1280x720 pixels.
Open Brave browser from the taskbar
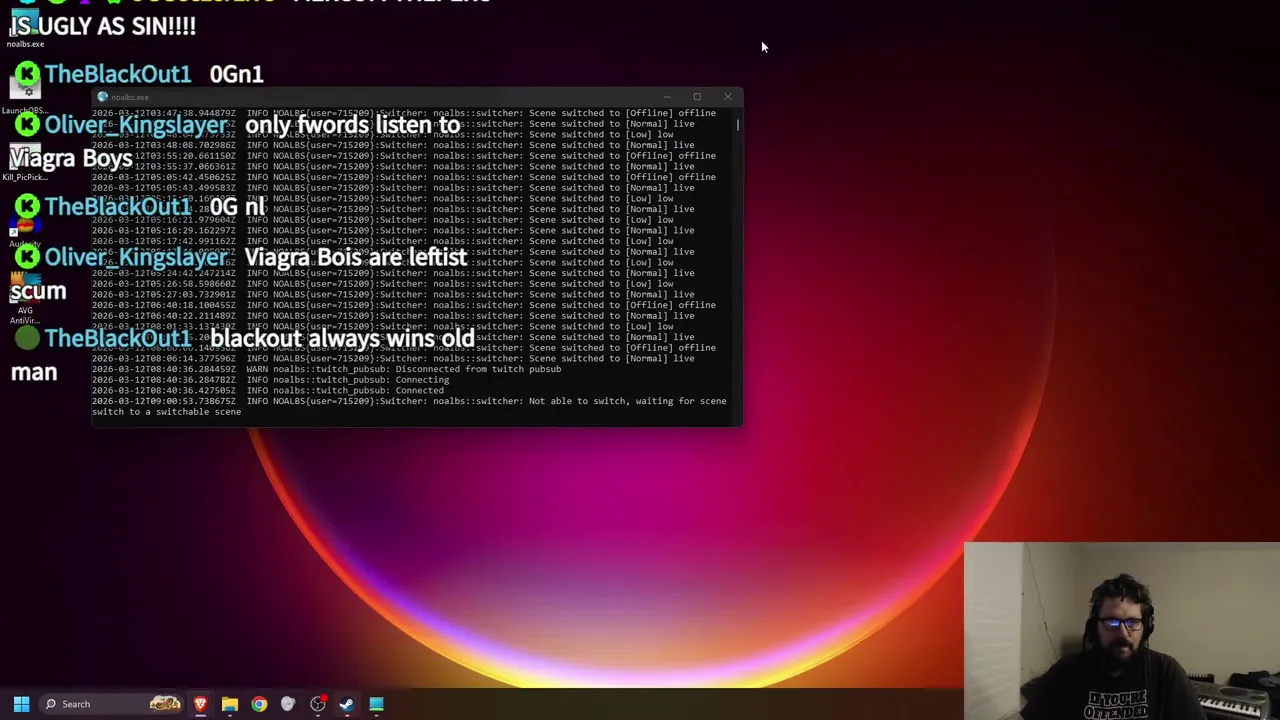pyautogui.click(x=201, y=704)
